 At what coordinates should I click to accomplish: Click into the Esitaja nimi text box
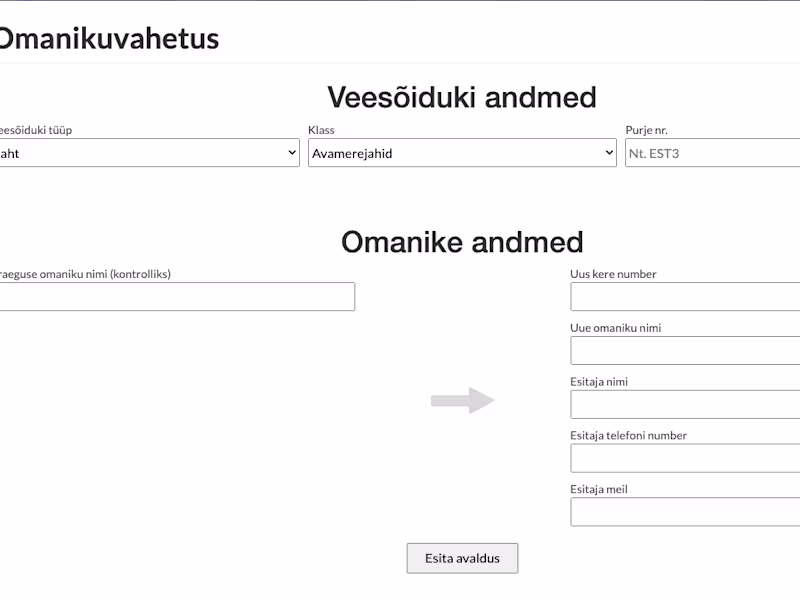click(685, 405)
